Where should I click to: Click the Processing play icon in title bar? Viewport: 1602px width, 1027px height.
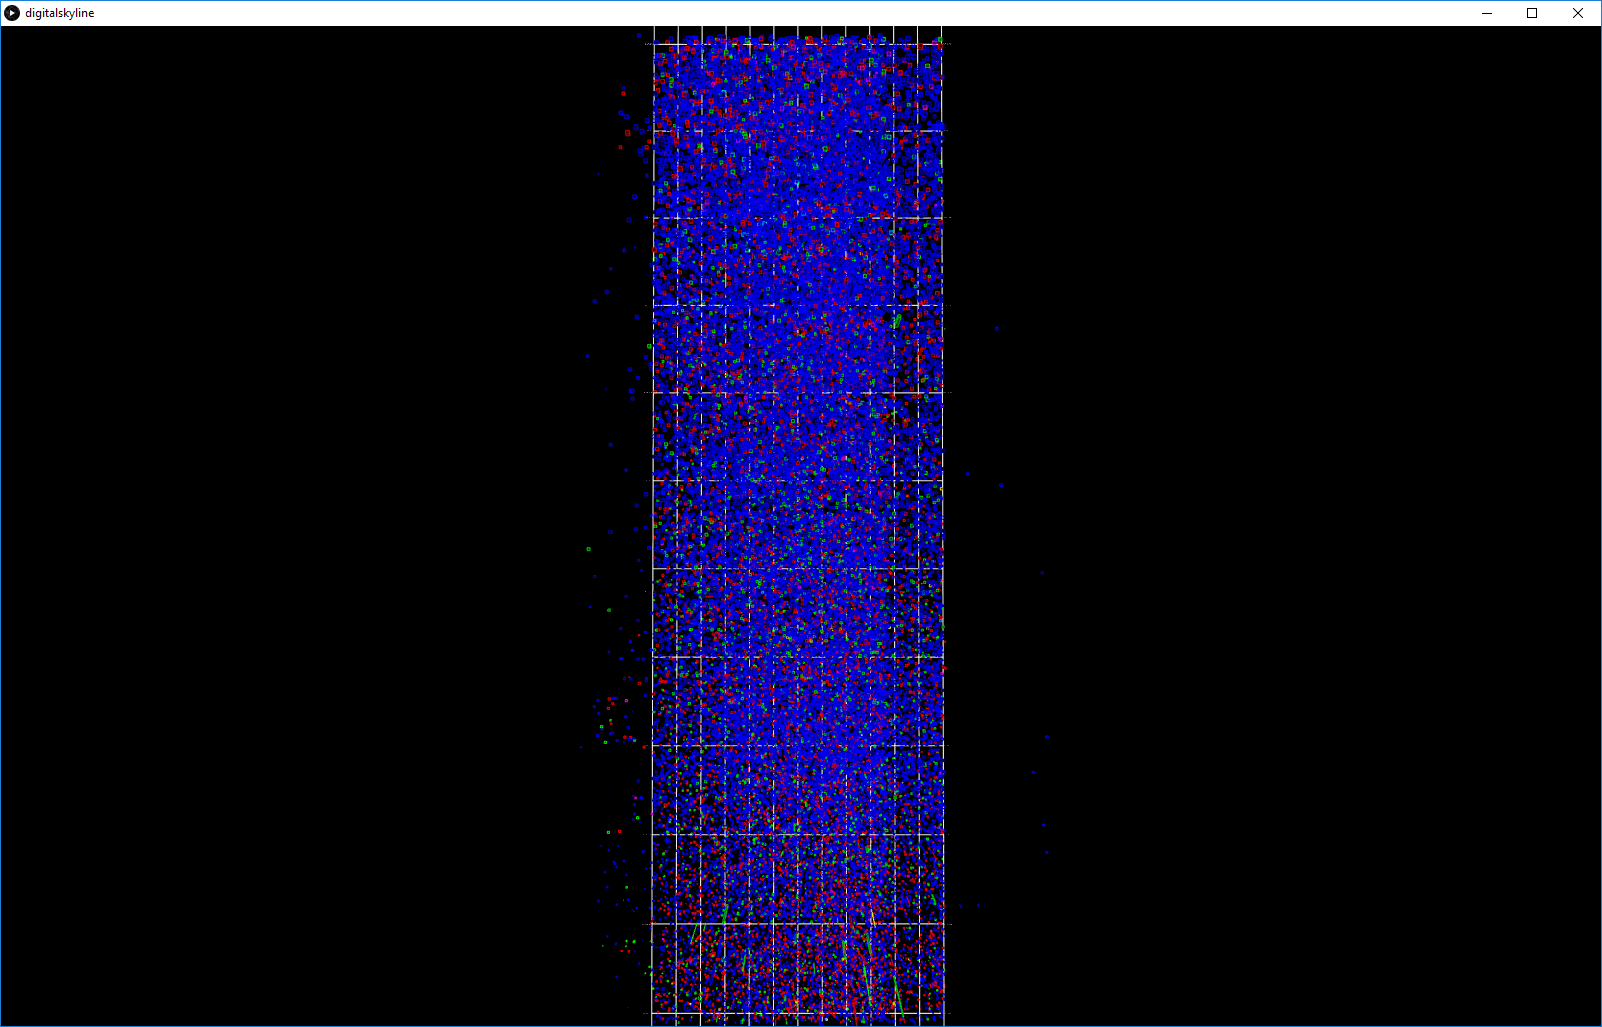click(12, 13)
